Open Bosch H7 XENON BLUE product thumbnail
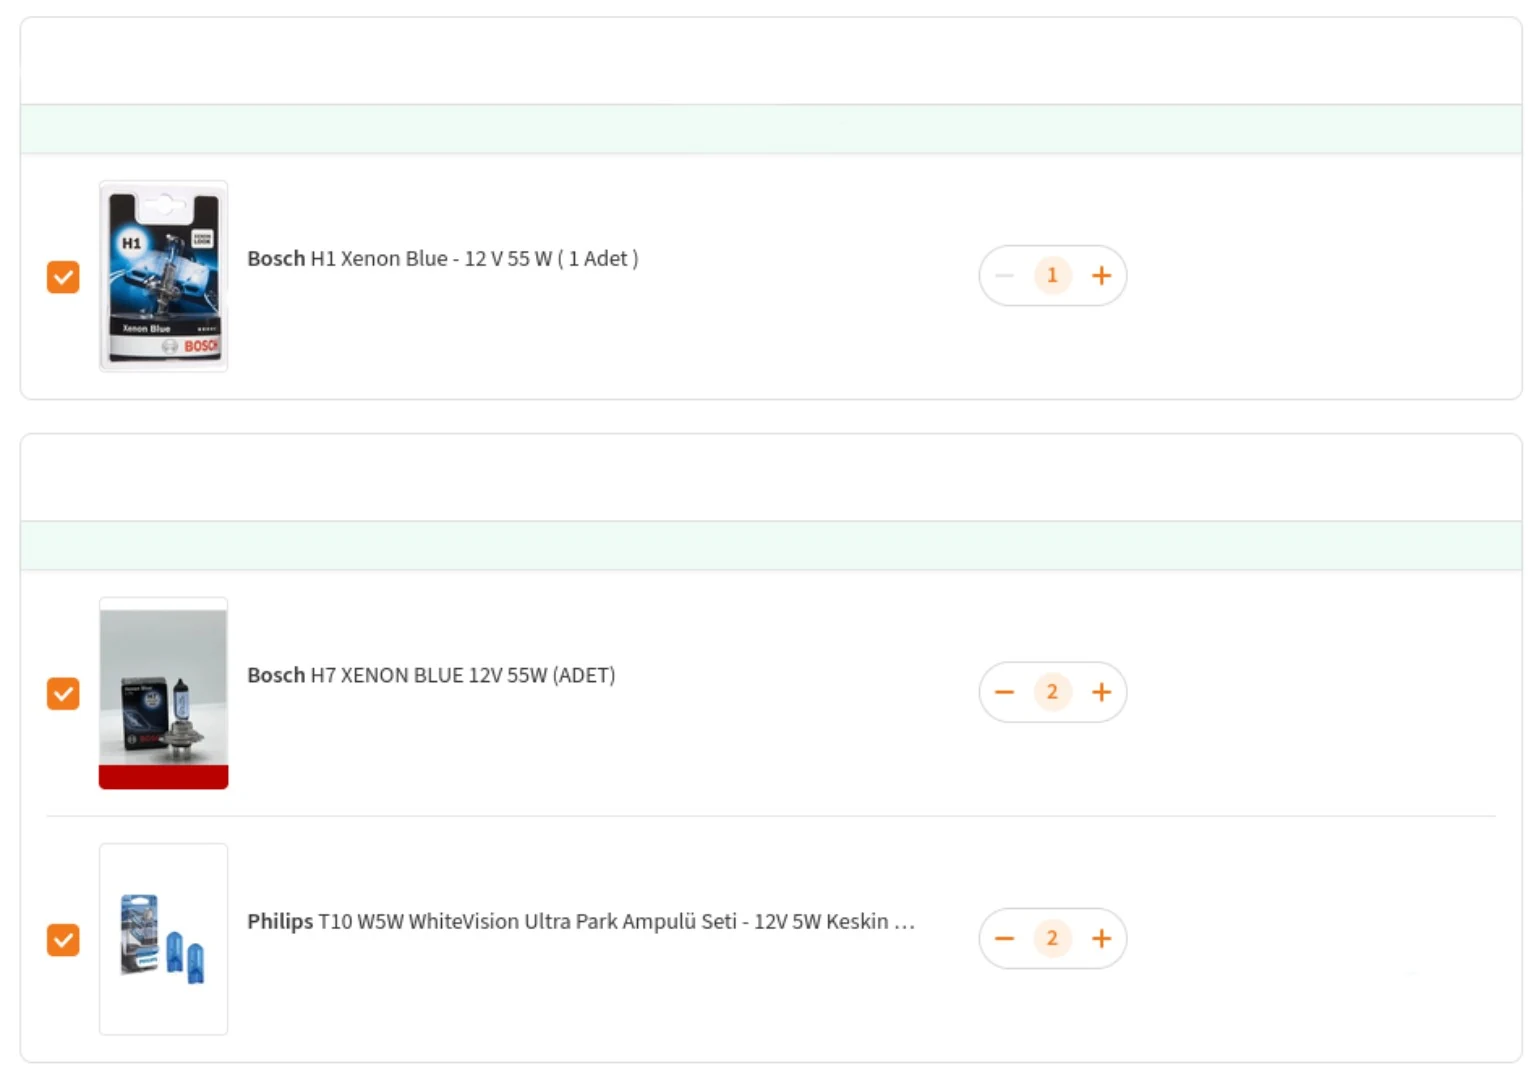The width and height of the screenshot is (1536, 1086). point(163,693)
